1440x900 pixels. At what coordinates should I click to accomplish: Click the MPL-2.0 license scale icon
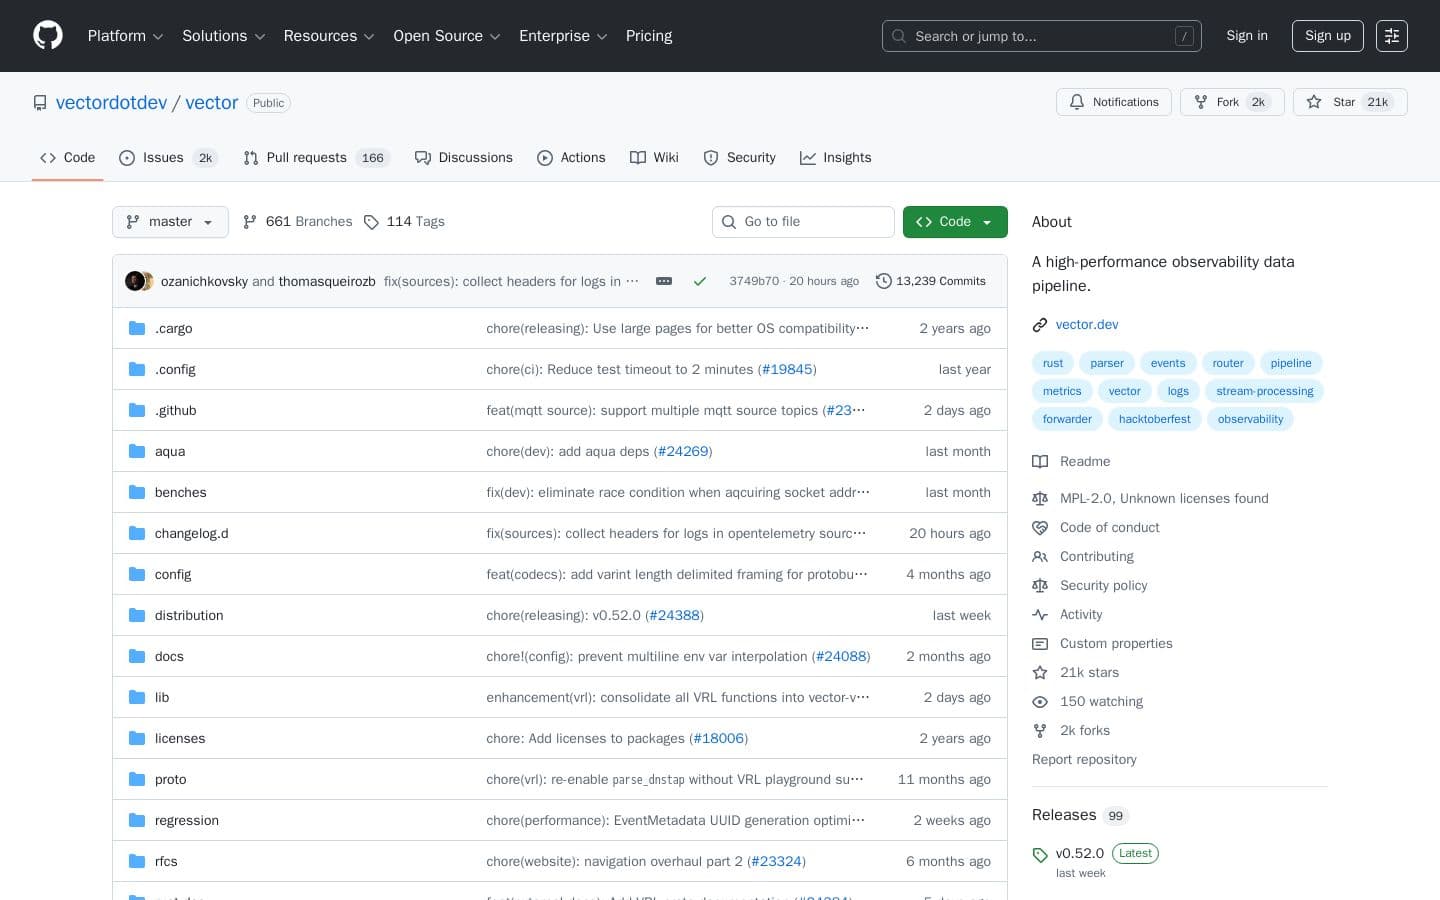(1040, 498)
